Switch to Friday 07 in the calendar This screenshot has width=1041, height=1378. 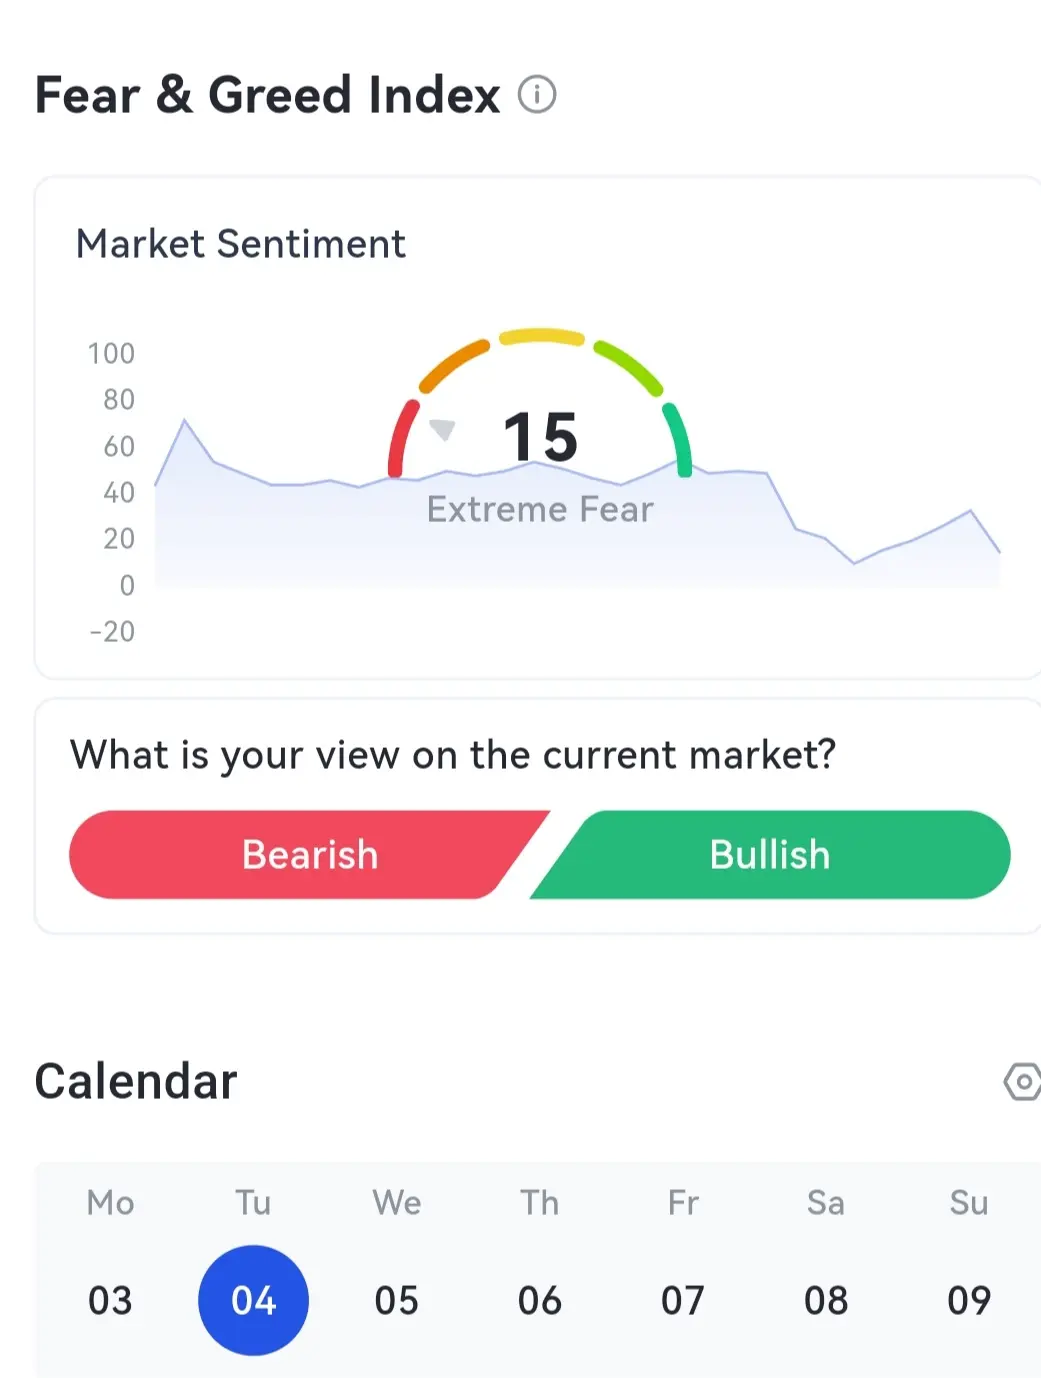pyautogui.click(x=683, y=1300)
